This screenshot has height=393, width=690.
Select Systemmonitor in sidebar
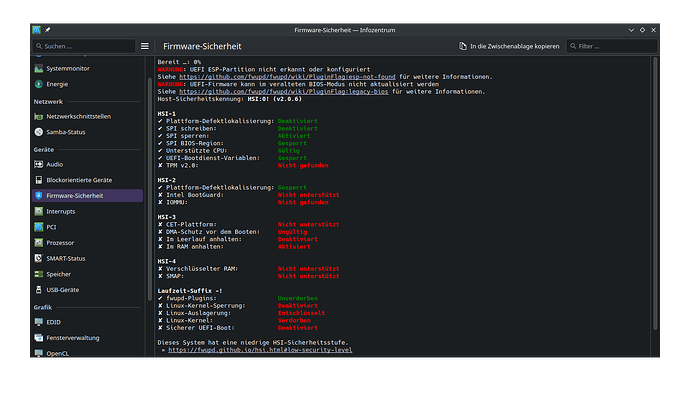87,68
